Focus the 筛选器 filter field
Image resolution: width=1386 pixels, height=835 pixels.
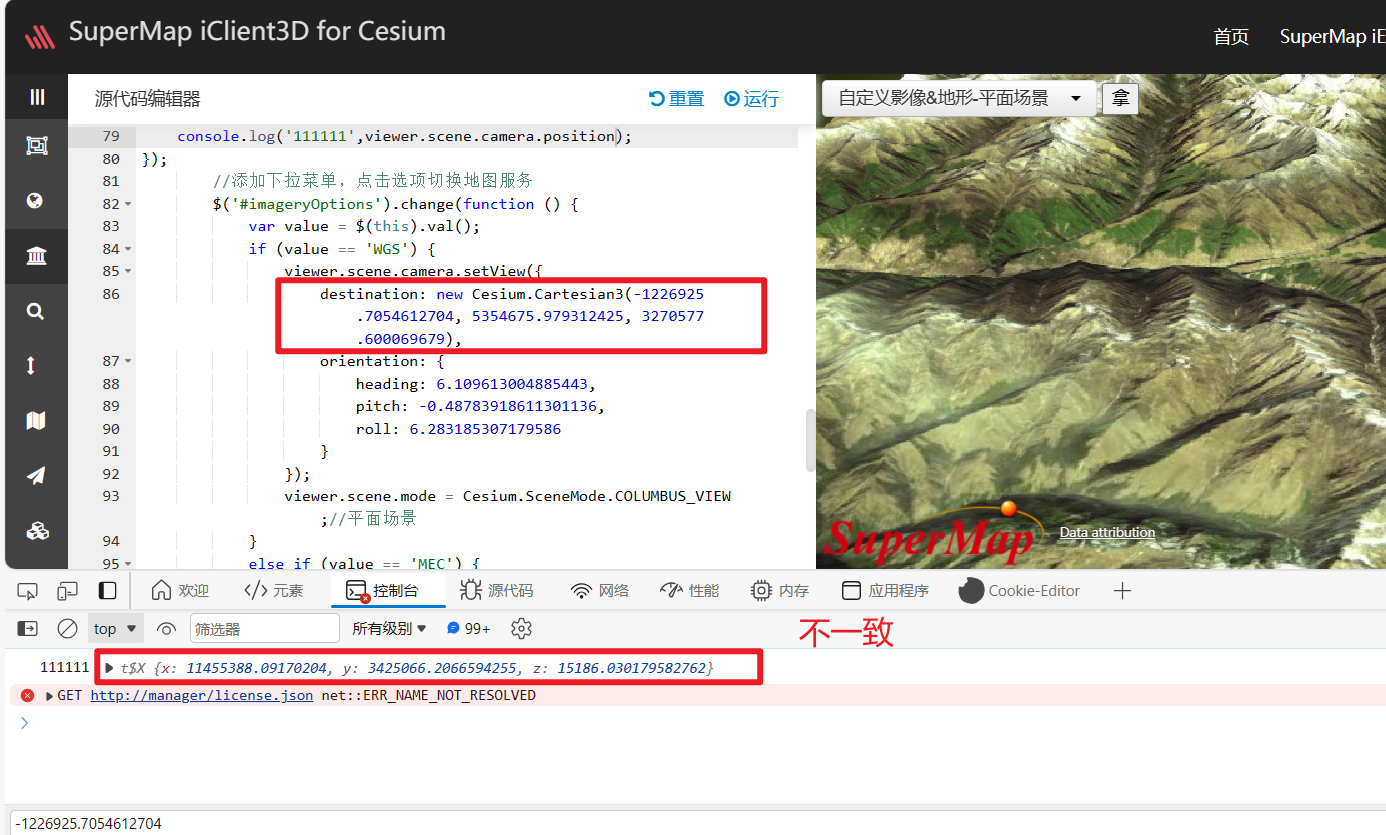tap(265, 628)
